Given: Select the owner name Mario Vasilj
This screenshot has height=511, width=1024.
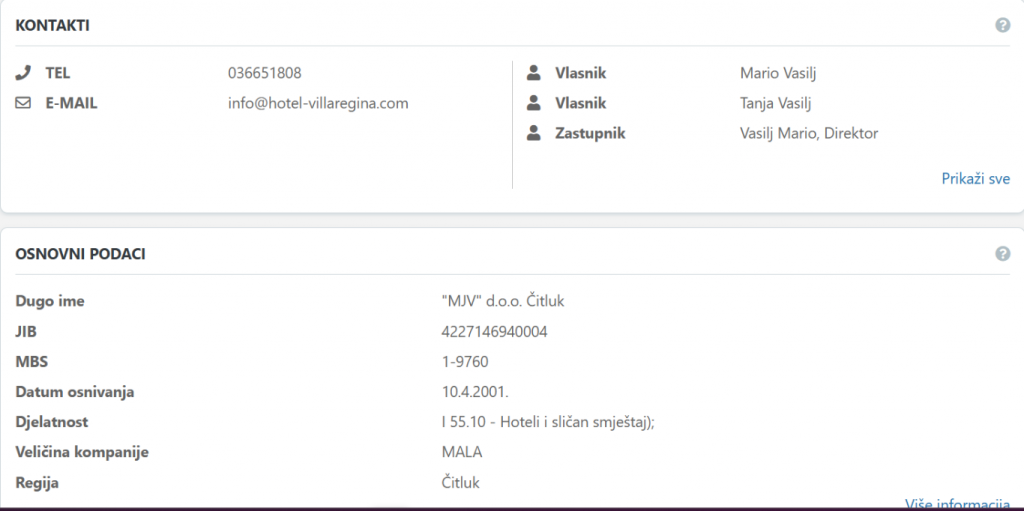Looking at the screenshot, I should [x=779, y=73].
